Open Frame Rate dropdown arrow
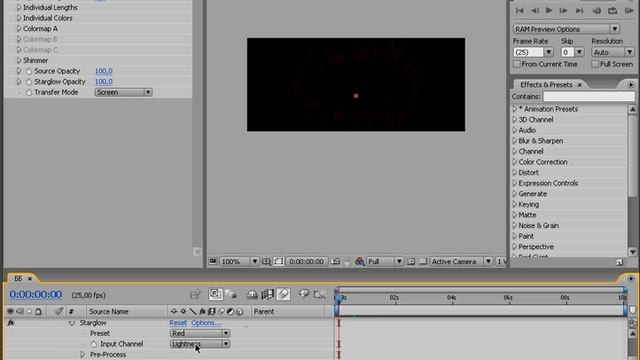 [x=549, y=52]
